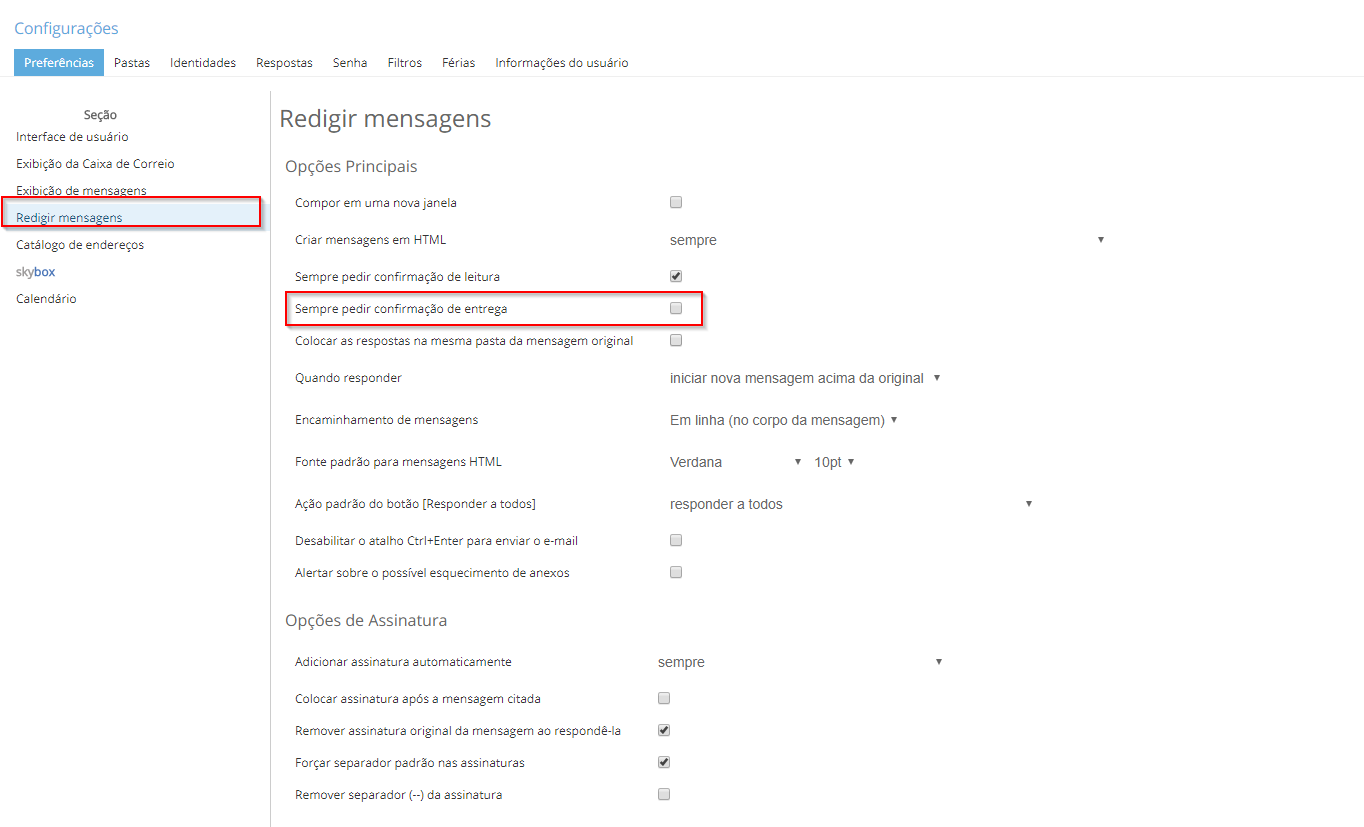Enable 'Alertar sobre o possível esquecimento de anexos'
This screenshot has width=1364, height=827.
pyautogui.click(x=676, y=572)
